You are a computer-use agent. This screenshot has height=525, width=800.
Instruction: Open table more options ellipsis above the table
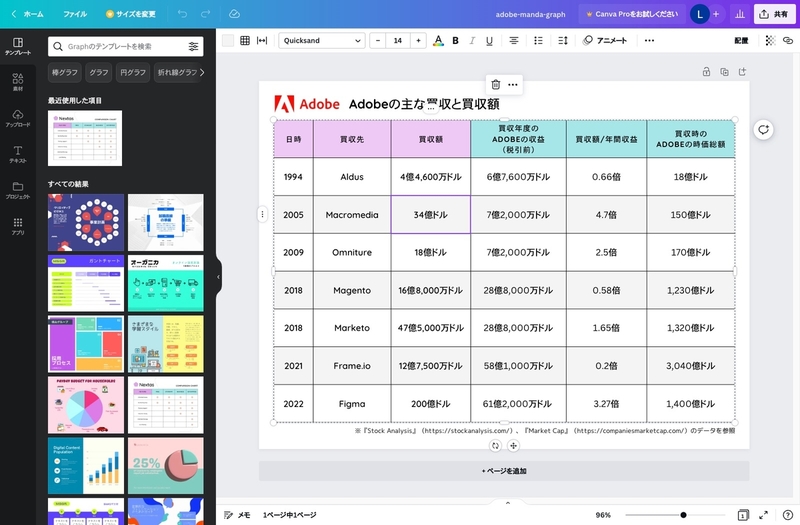click(x=513, y=85)
